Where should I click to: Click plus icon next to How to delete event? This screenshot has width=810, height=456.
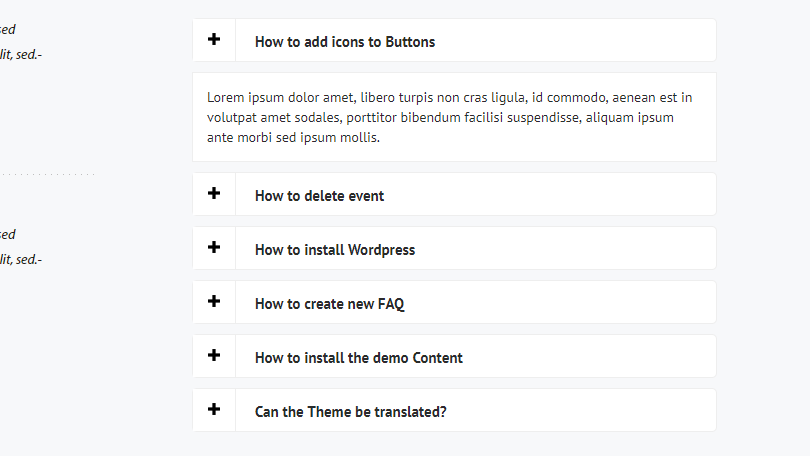[214, 194]
